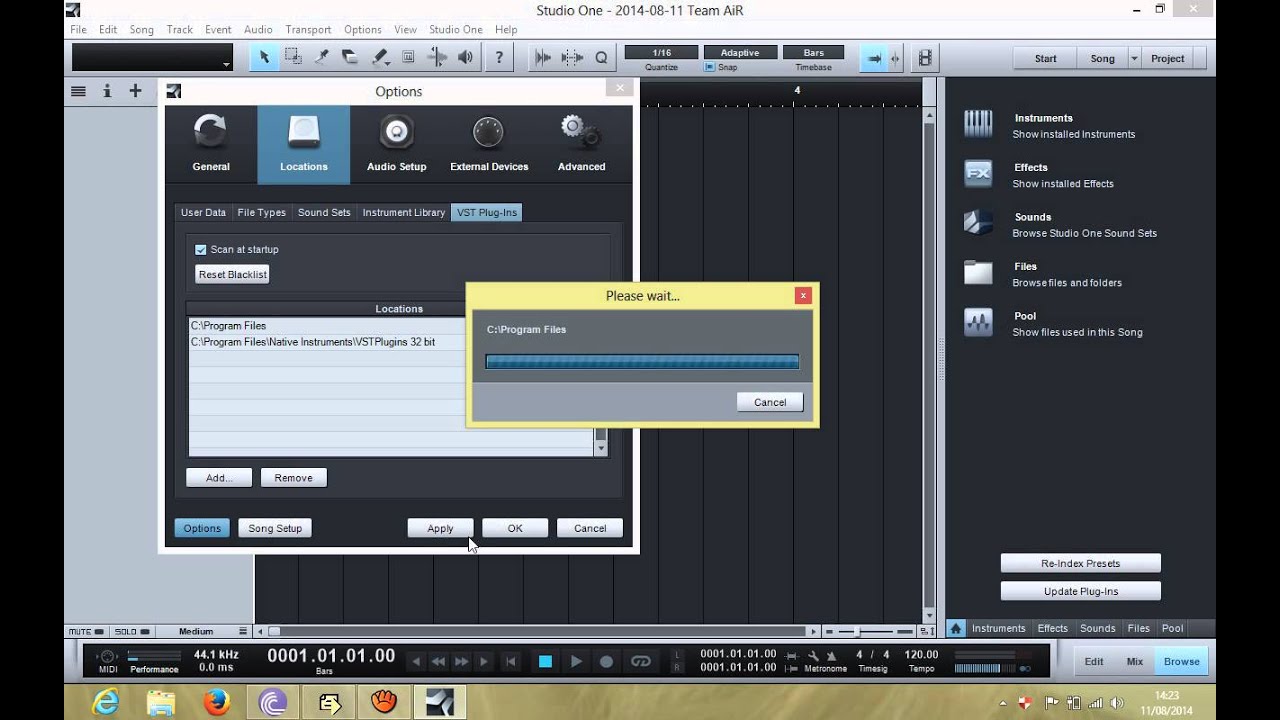Toggle the Mix view
This screenshot has width=1280, height=720.
click(x=1134, y=661)
